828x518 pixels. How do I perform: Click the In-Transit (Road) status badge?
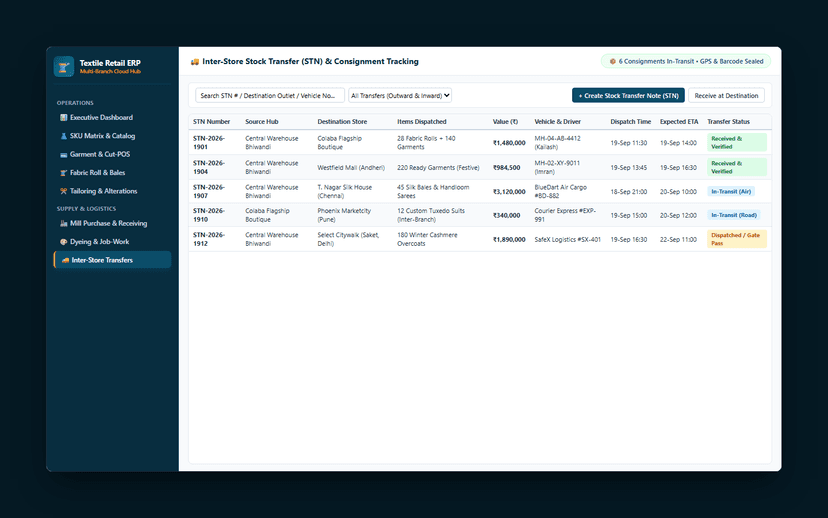click(733, 215)
